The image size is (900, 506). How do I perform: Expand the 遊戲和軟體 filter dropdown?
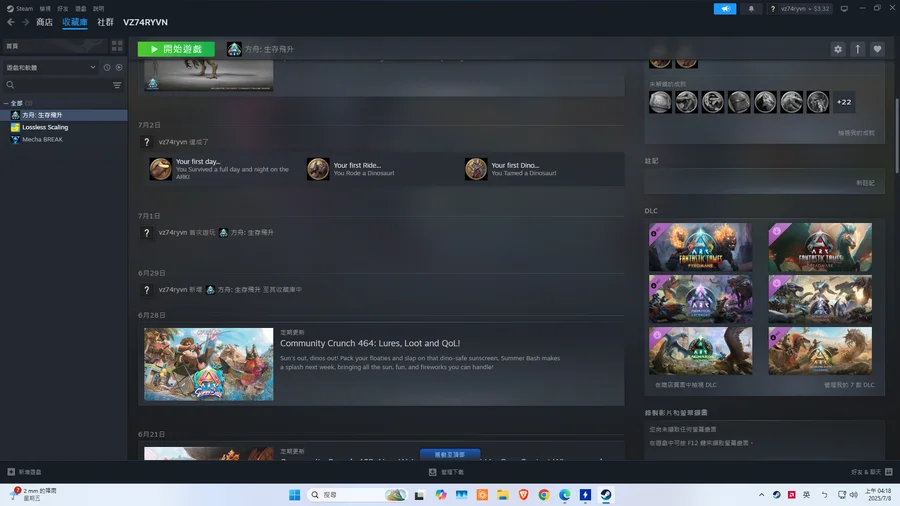coord(51,67)
